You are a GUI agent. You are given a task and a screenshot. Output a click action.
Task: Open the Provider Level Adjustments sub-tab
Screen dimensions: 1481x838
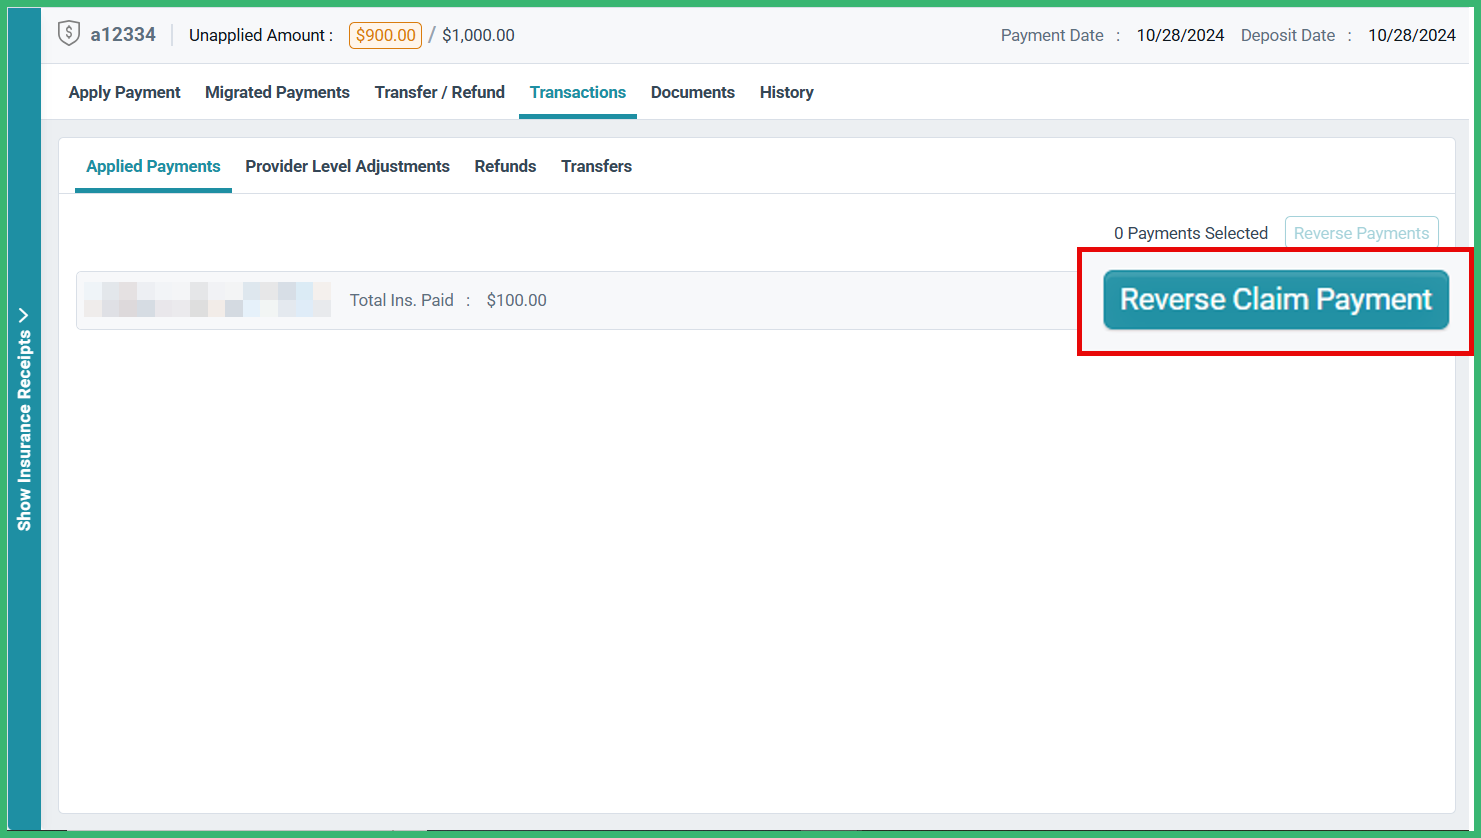coord(347,166)
